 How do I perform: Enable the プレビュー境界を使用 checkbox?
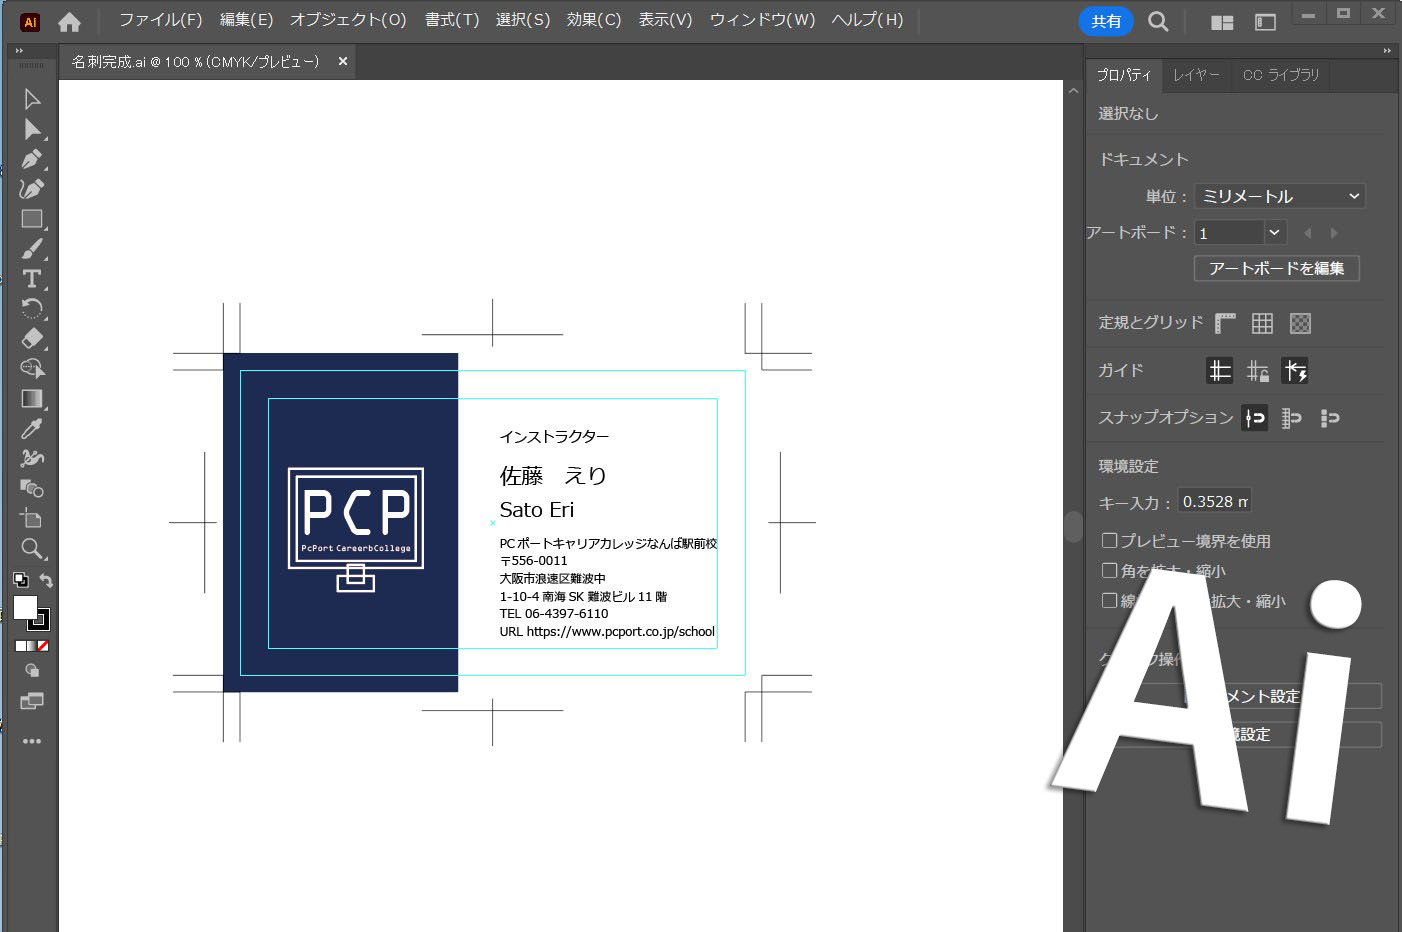(1109, 540)
